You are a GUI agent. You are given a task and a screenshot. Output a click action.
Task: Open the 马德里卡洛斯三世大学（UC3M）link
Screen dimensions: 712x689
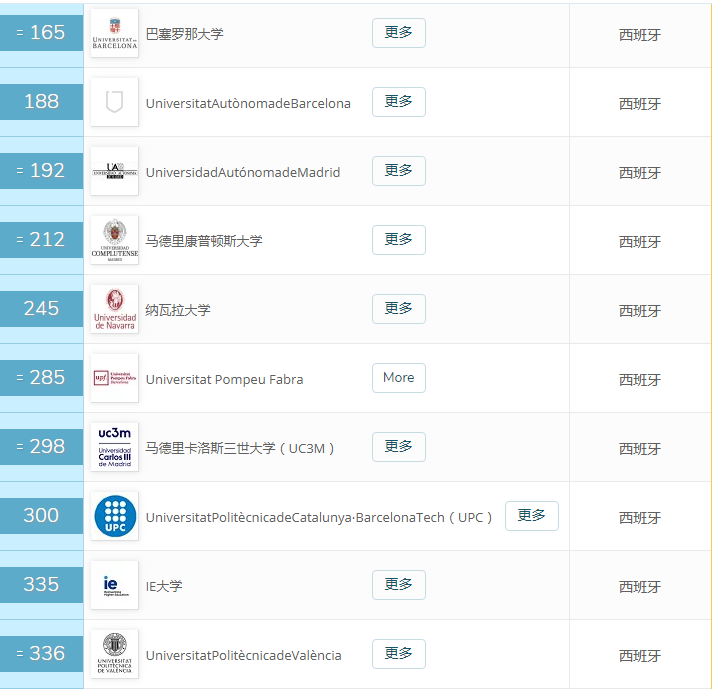[240, 448]
